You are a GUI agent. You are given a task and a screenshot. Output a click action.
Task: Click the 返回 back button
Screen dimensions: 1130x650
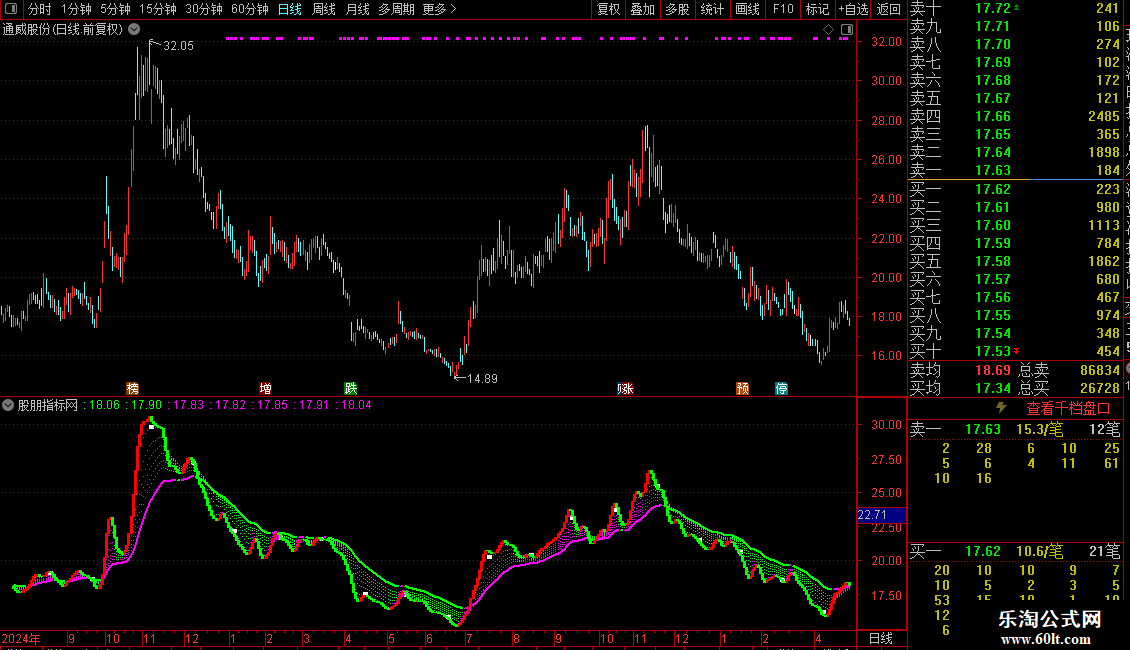click(x=889, y=9)
